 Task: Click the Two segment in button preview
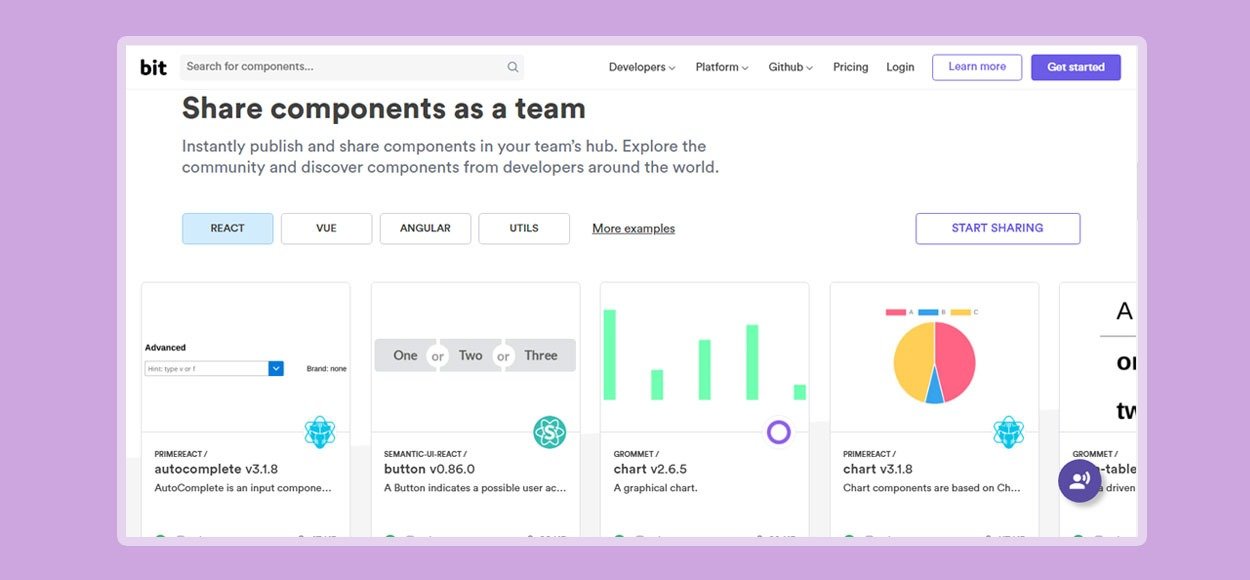pos(470,356)
